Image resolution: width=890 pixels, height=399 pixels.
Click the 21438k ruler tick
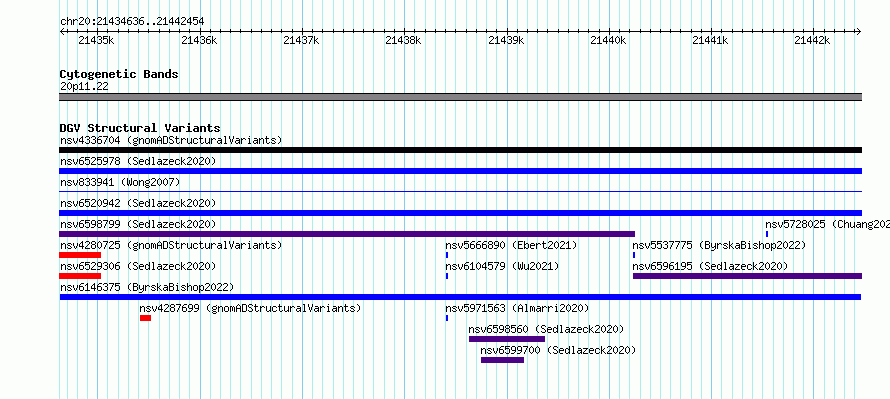(404, 40)
